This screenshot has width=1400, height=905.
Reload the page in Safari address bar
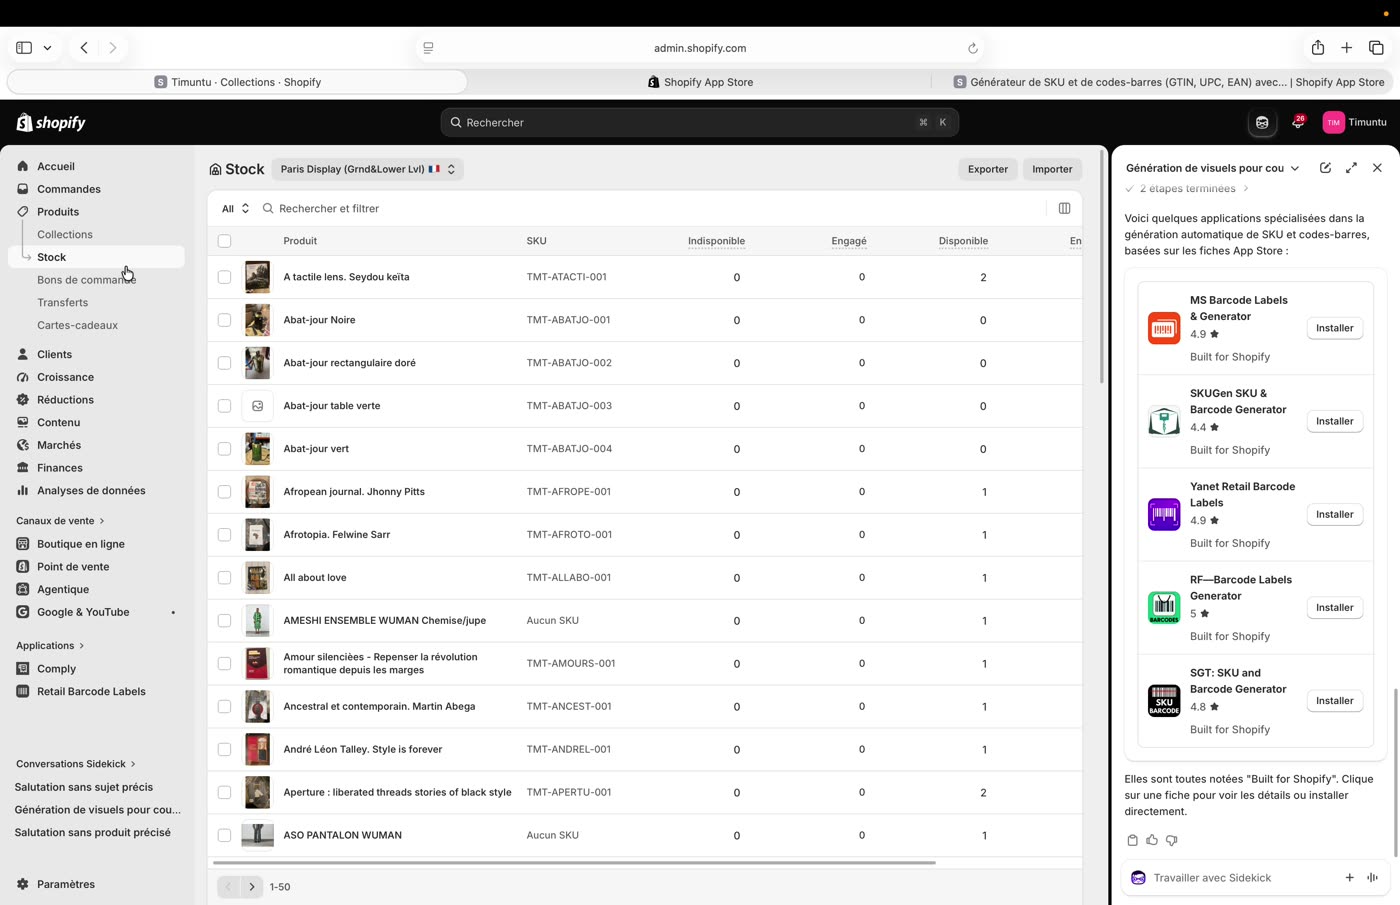tap(972, 48)
